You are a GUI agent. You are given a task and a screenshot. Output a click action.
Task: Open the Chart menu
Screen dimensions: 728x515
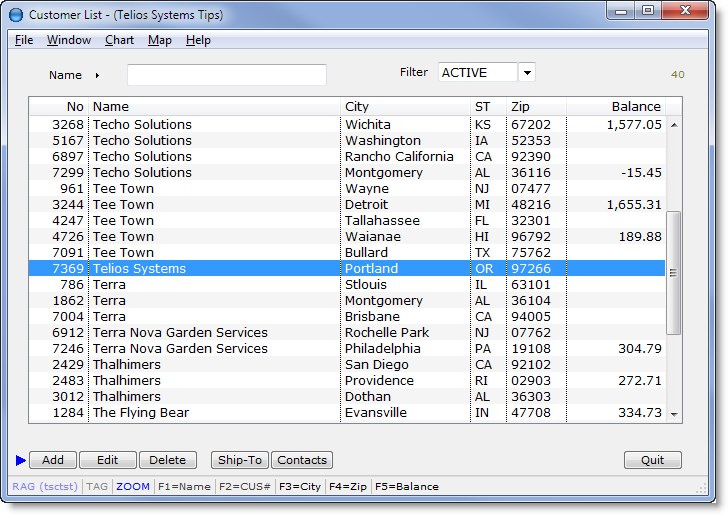119,40
